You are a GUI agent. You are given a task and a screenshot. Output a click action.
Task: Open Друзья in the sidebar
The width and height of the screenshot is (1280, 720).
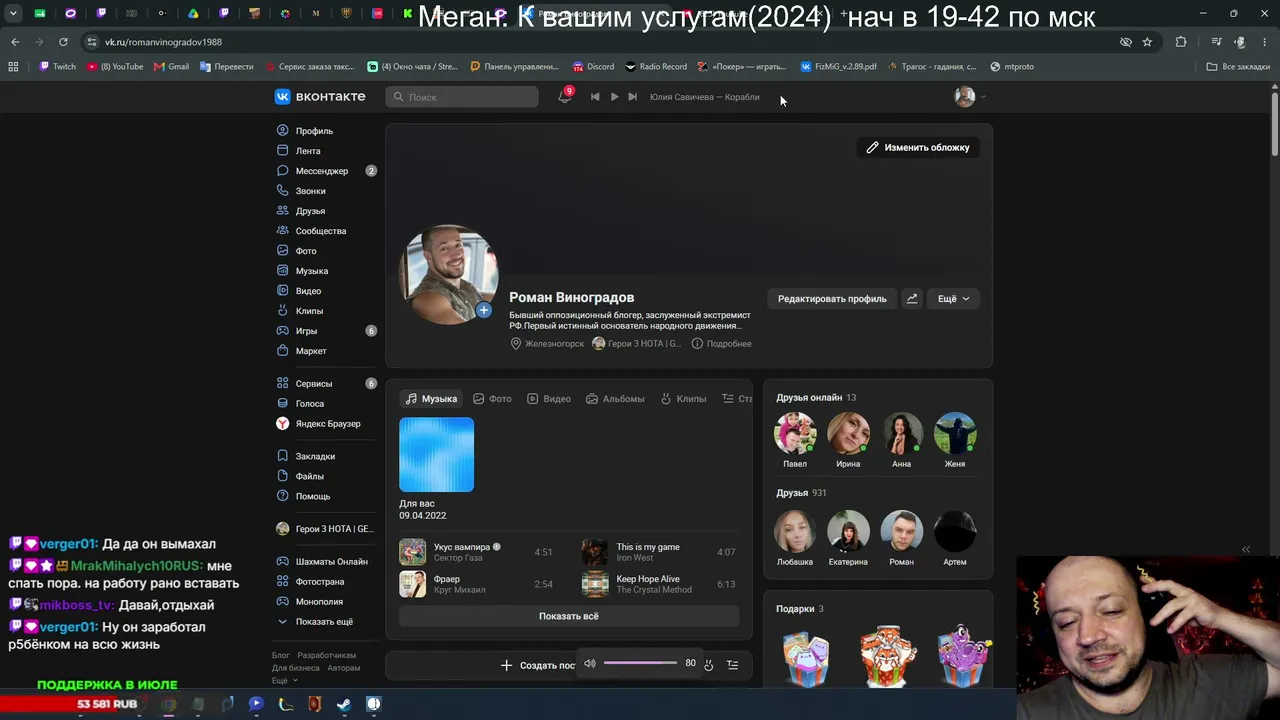310,211
